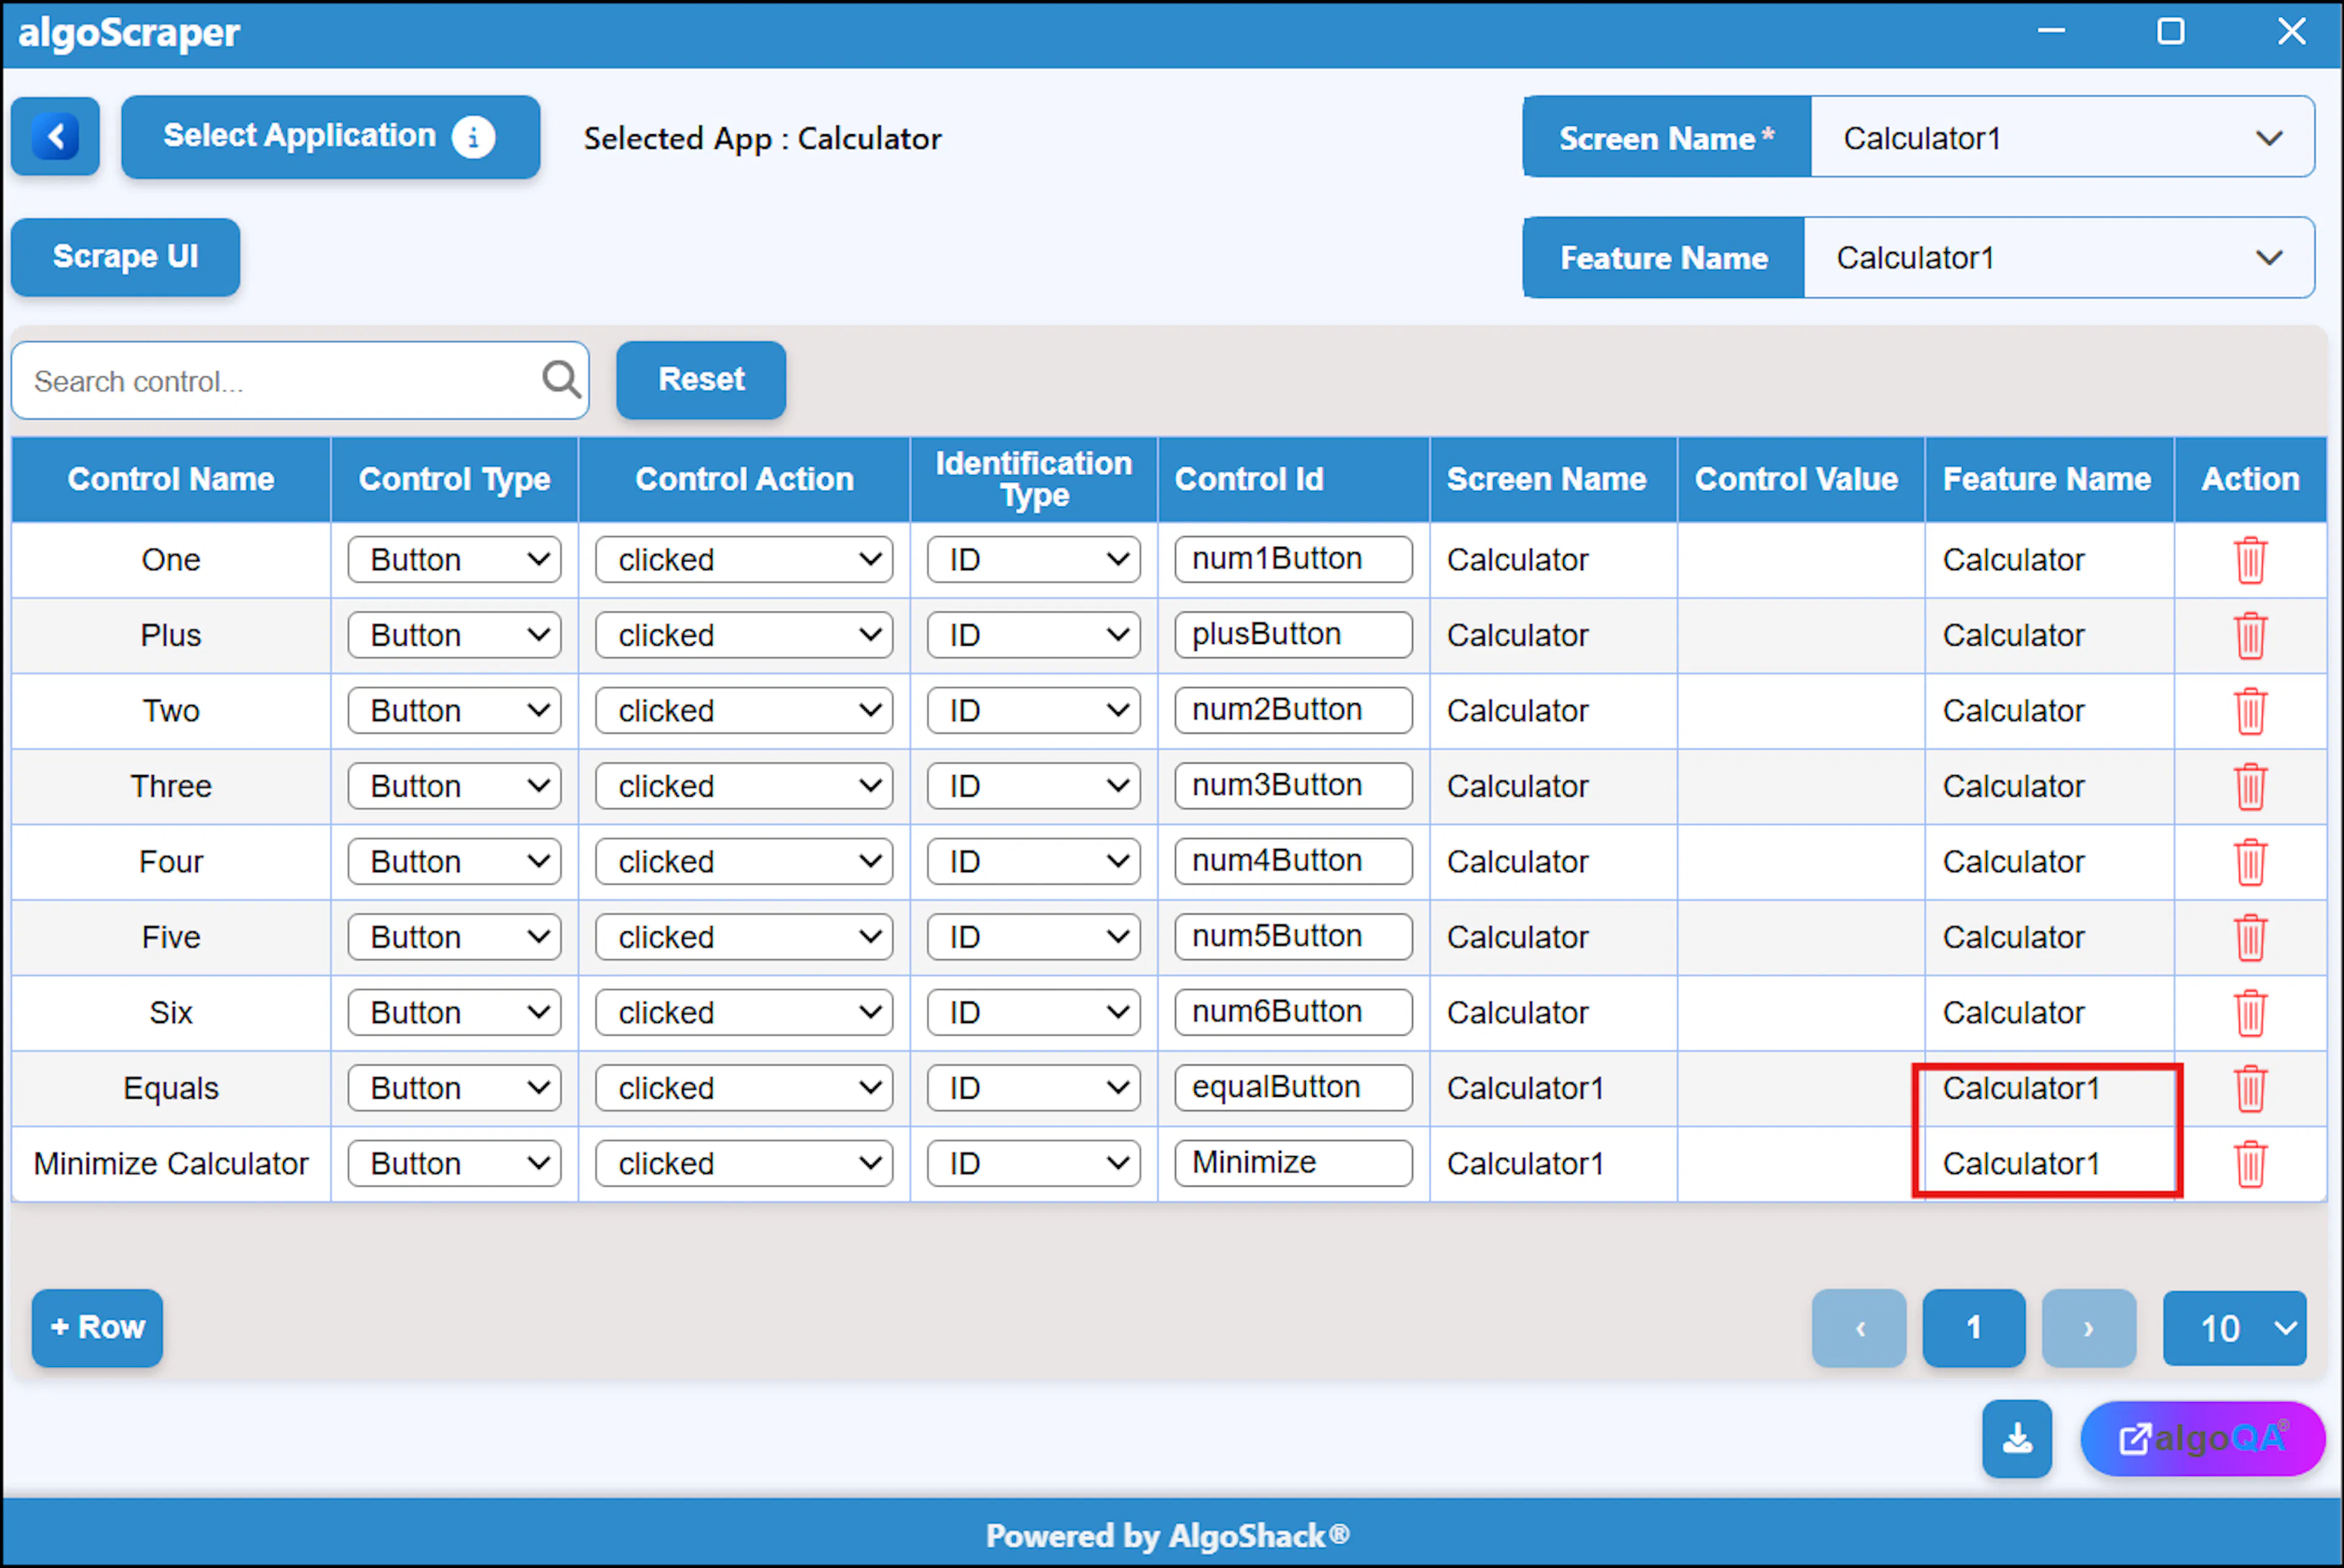
Task: Click Calculator1 screen name in Equals row
Action: tap(1525, 1088)
